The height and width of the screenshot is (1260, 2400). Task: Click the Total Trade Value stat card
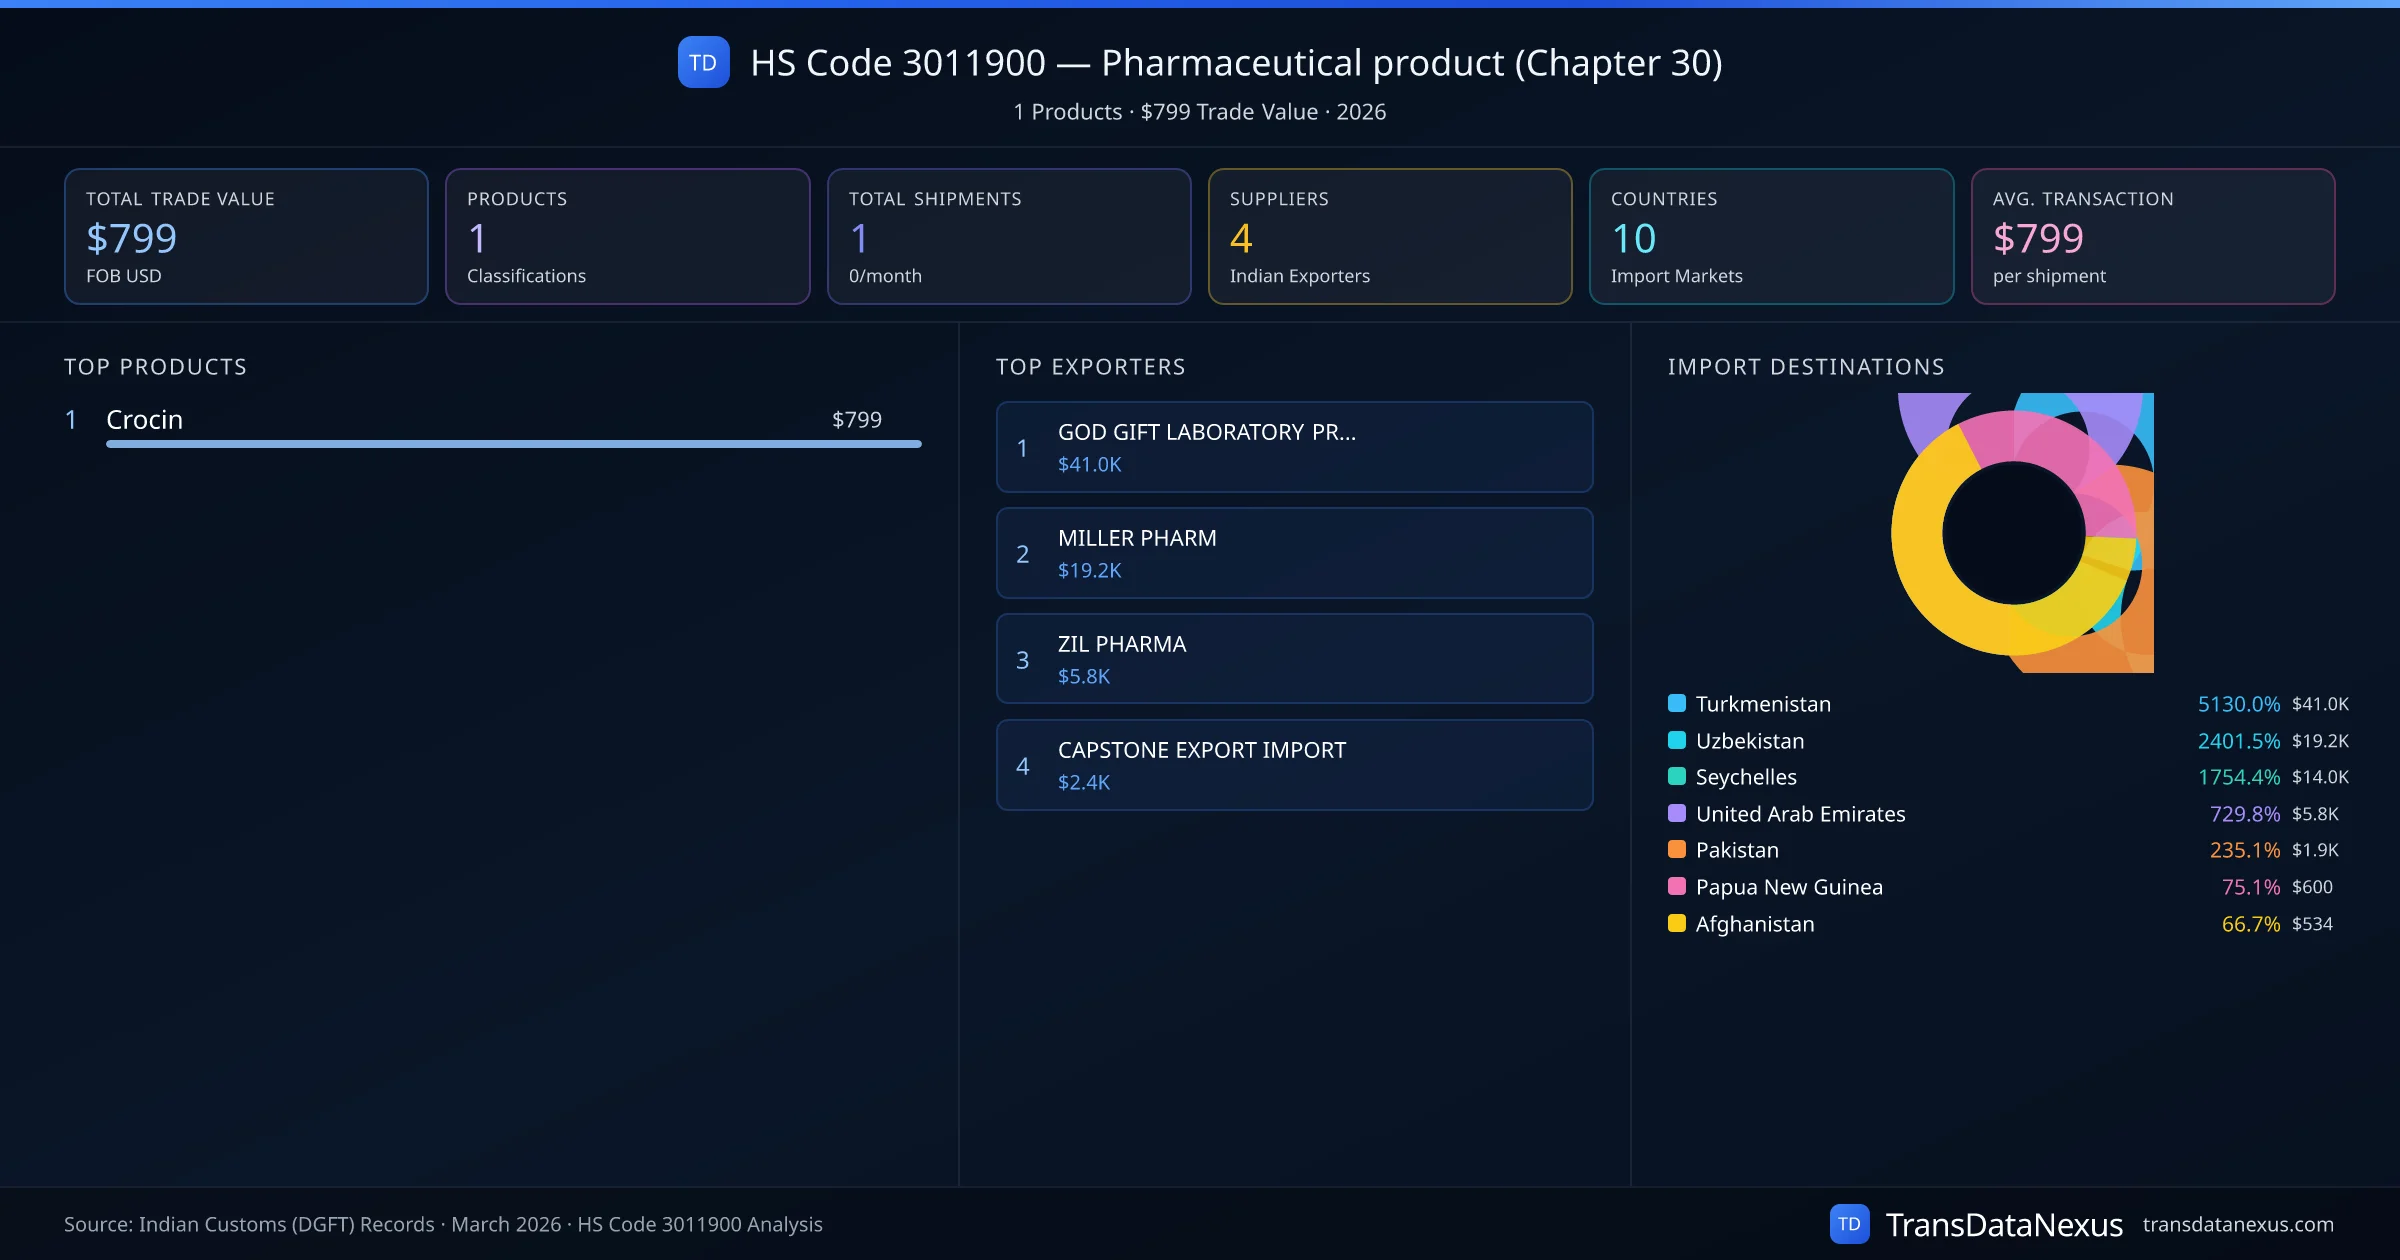coord(246,236)
